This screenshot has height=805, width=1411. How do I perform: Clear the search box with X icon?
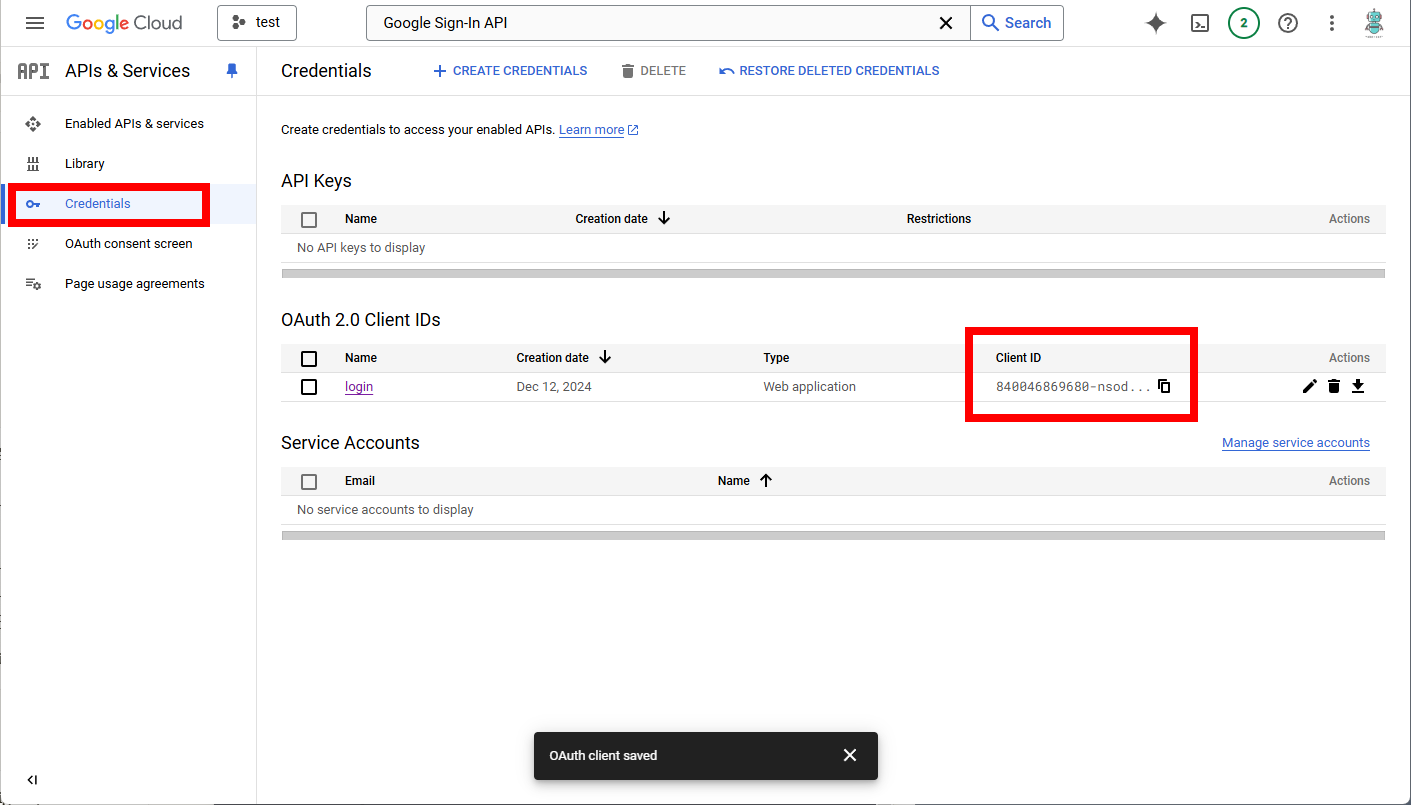tap(945, 23)
